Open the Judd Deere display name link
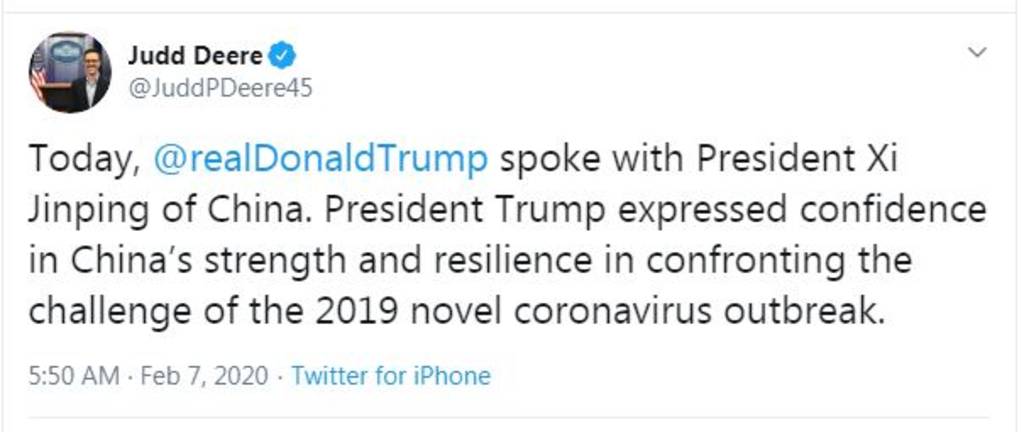Screen dimensions: 1024x432 [195, 55]
